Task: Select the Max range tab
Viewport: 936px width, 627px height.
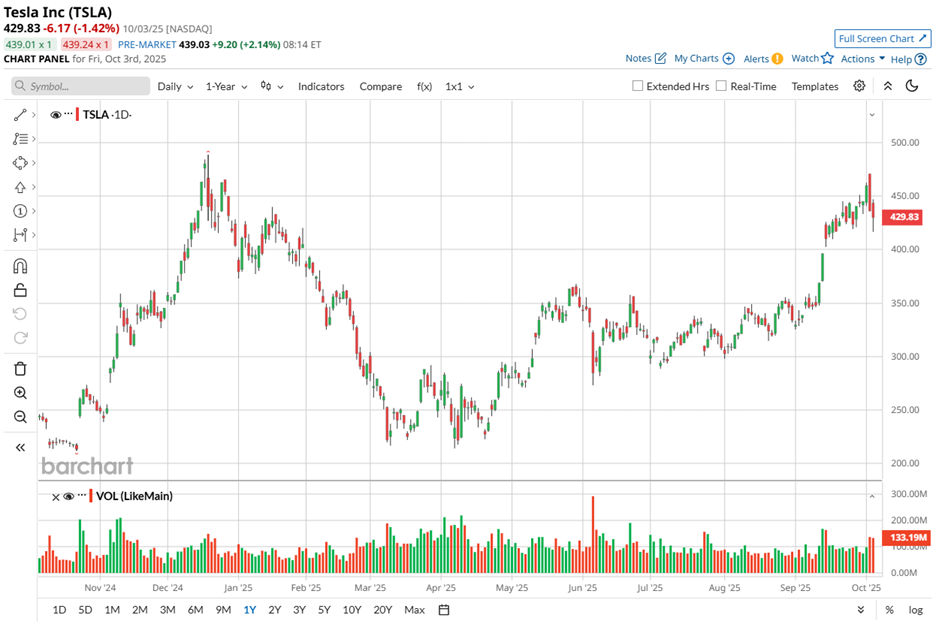Action: click(414, 610)
